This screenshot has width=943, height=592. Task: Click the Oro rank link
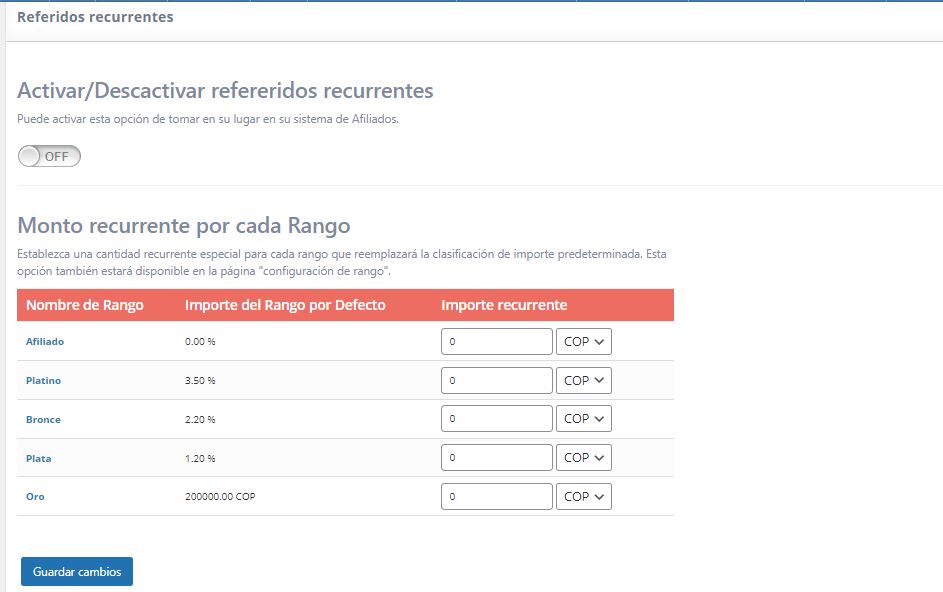(x=35, y=496)
